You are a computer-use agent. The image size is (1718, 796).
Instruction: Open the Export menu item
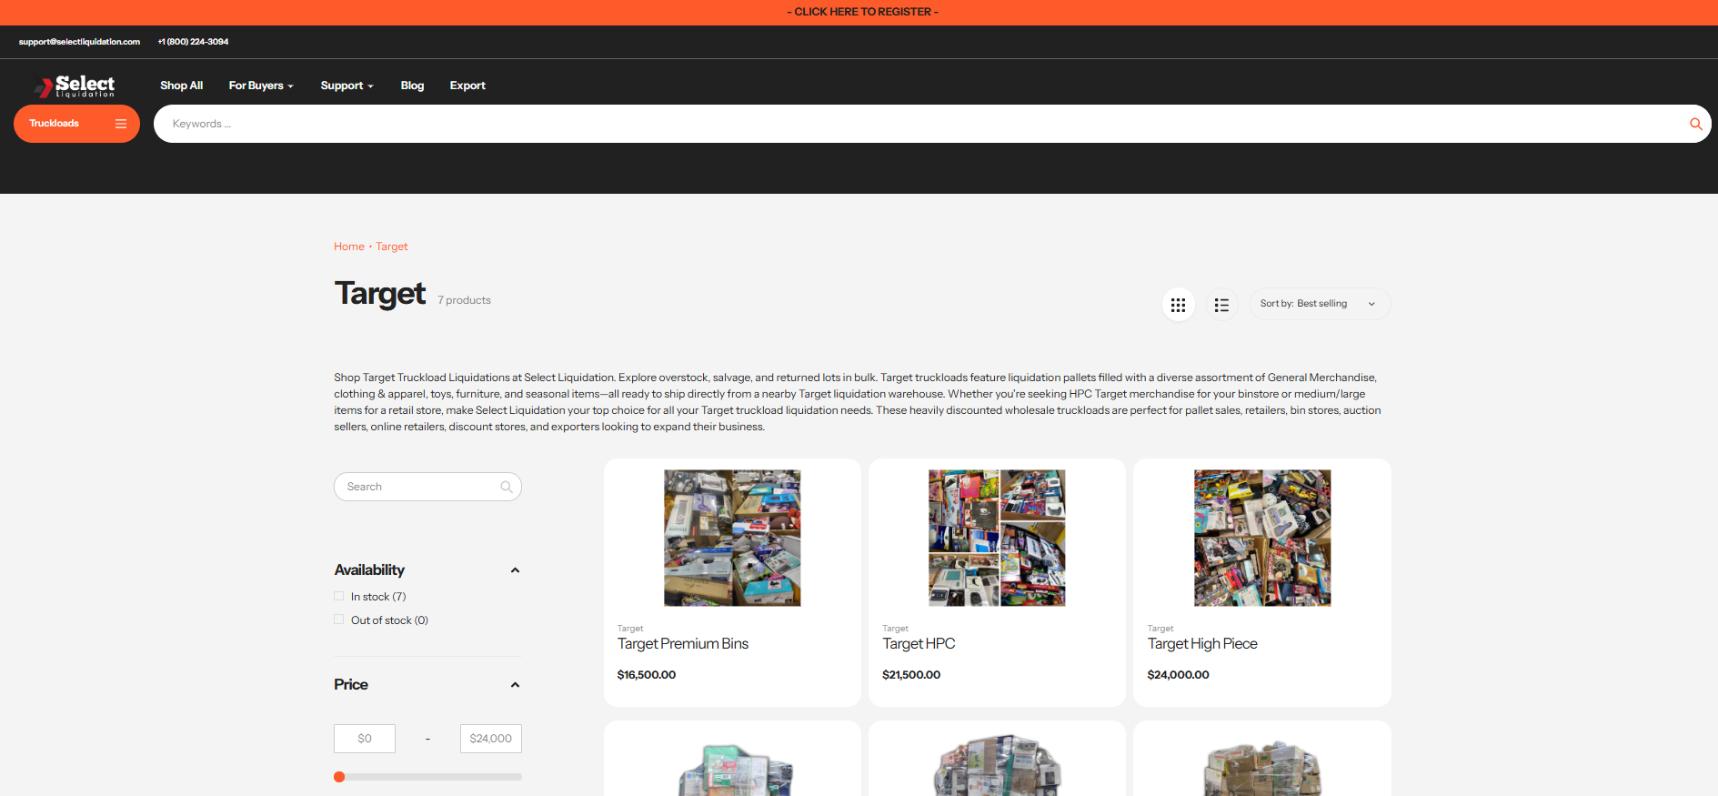point(467,86)
